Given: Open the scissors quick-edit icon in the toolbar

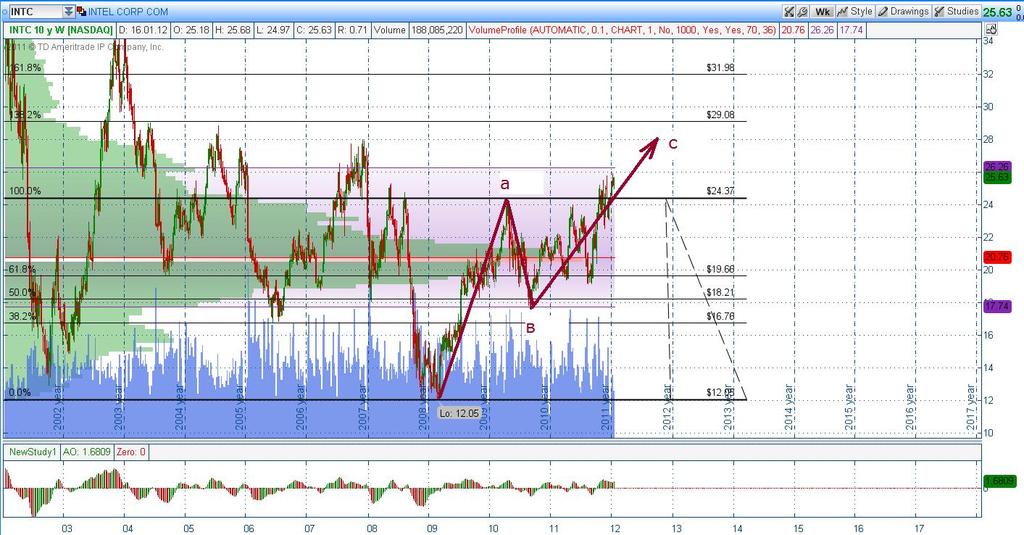Looking at the screenshot, I should click(789, 12).
